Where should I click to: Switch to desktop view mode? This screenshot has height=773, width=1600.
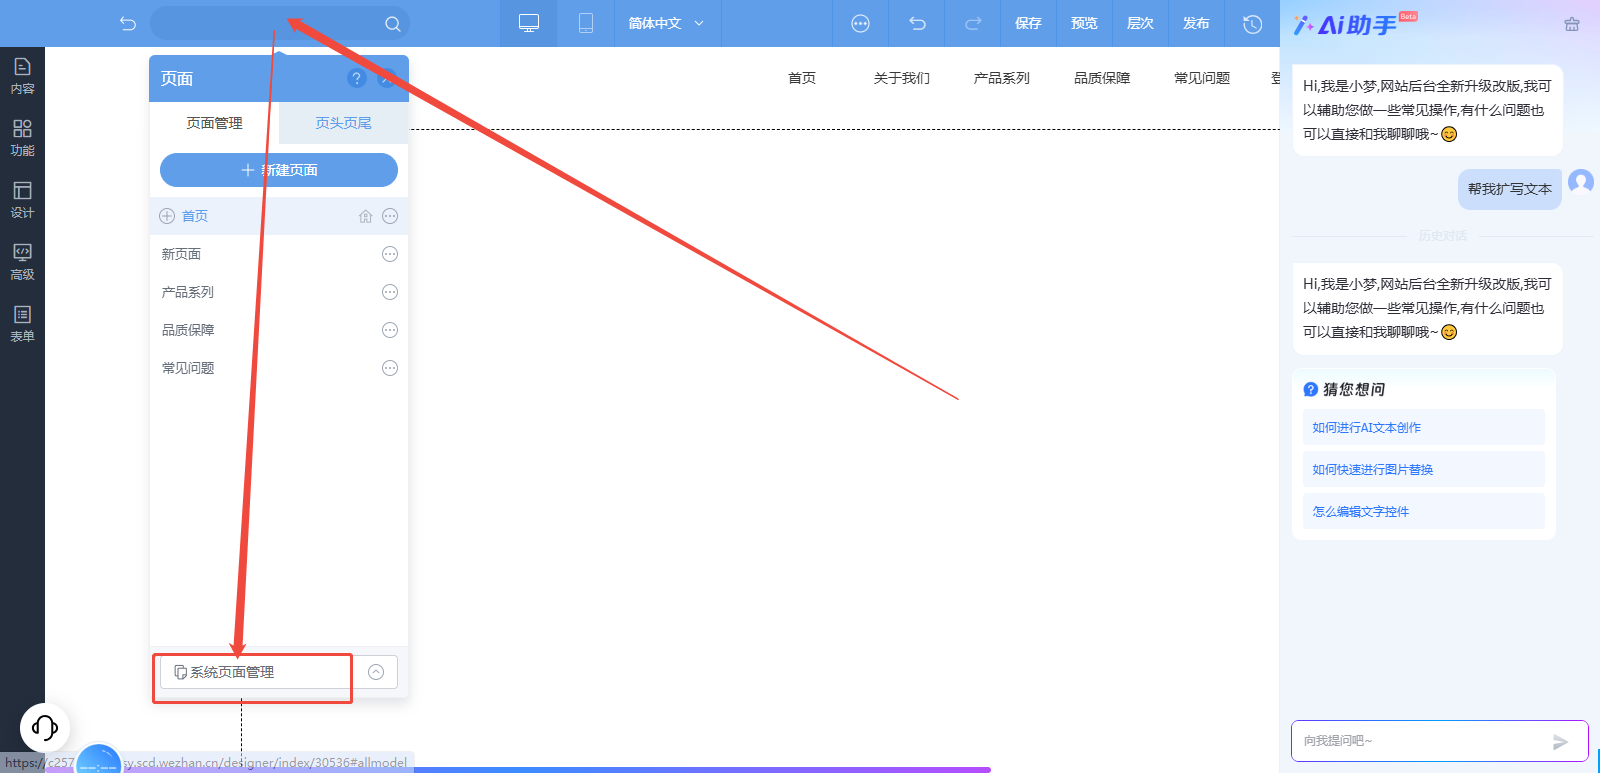coord(529,23)
